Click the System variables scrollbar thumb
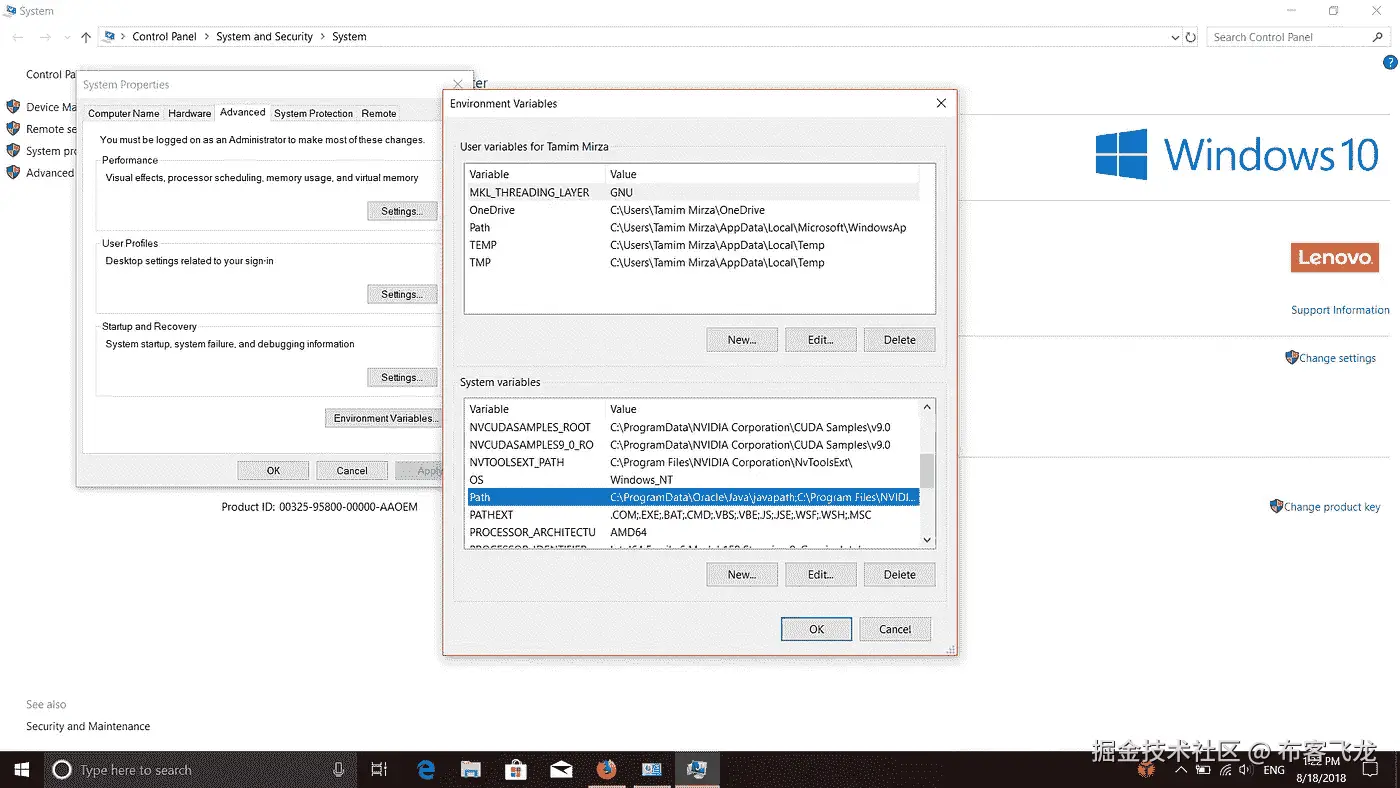 click(x=927, y=470)
